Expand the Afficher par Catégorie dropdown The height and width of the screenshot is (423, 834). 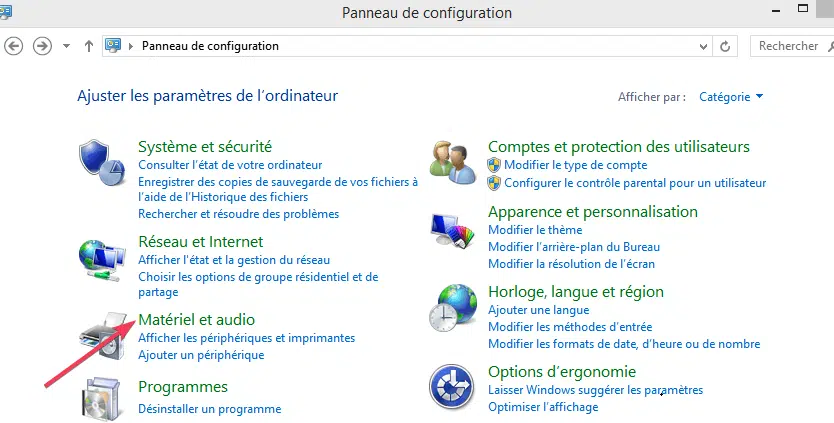click(731, 97)
